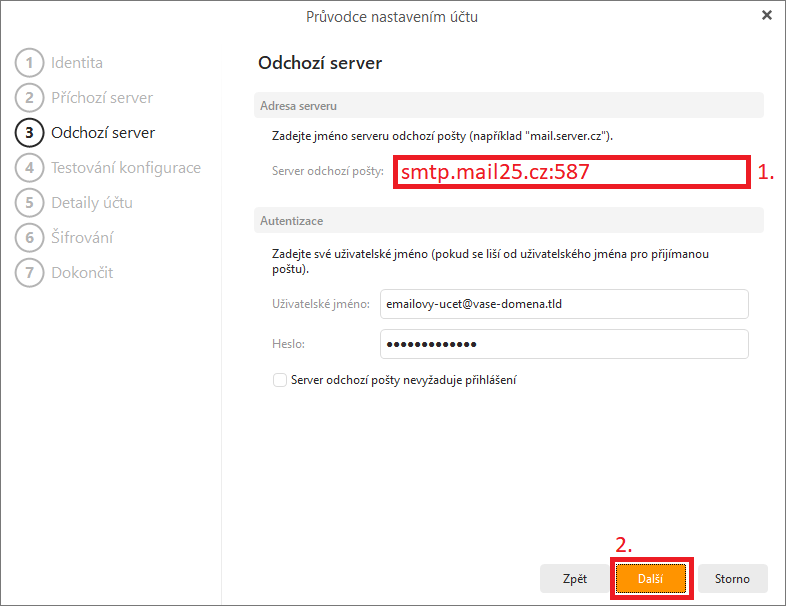Tick 'Server odchozí pošty nevyžaduje přihlášení' checkbox

(x=280, y=380)
